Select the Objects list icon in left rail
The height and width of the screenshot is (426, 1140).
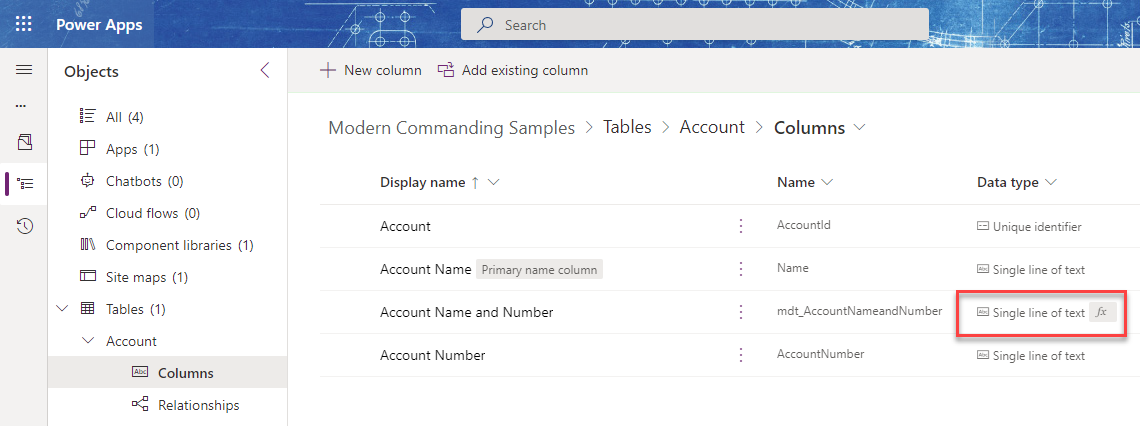[x=25, y=184]
